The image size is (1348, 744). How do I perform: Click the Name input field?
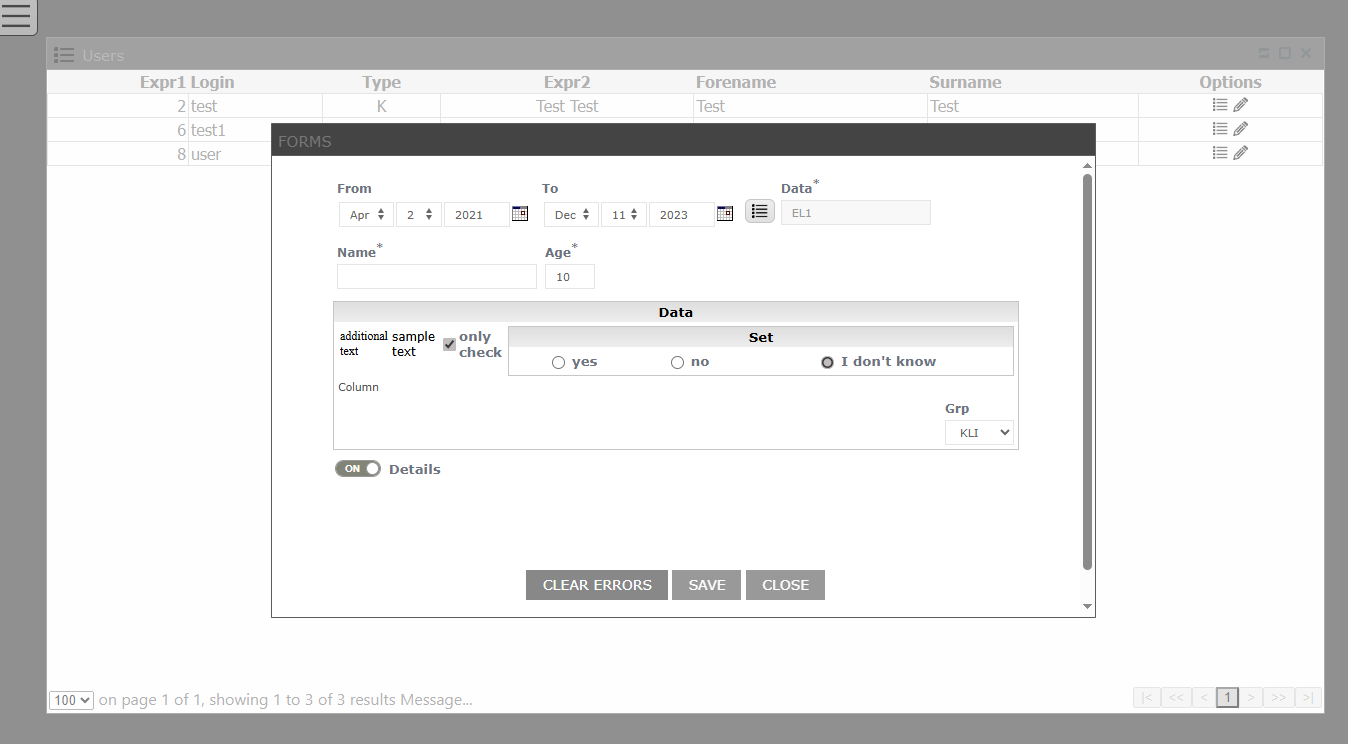tap(437, 277)
